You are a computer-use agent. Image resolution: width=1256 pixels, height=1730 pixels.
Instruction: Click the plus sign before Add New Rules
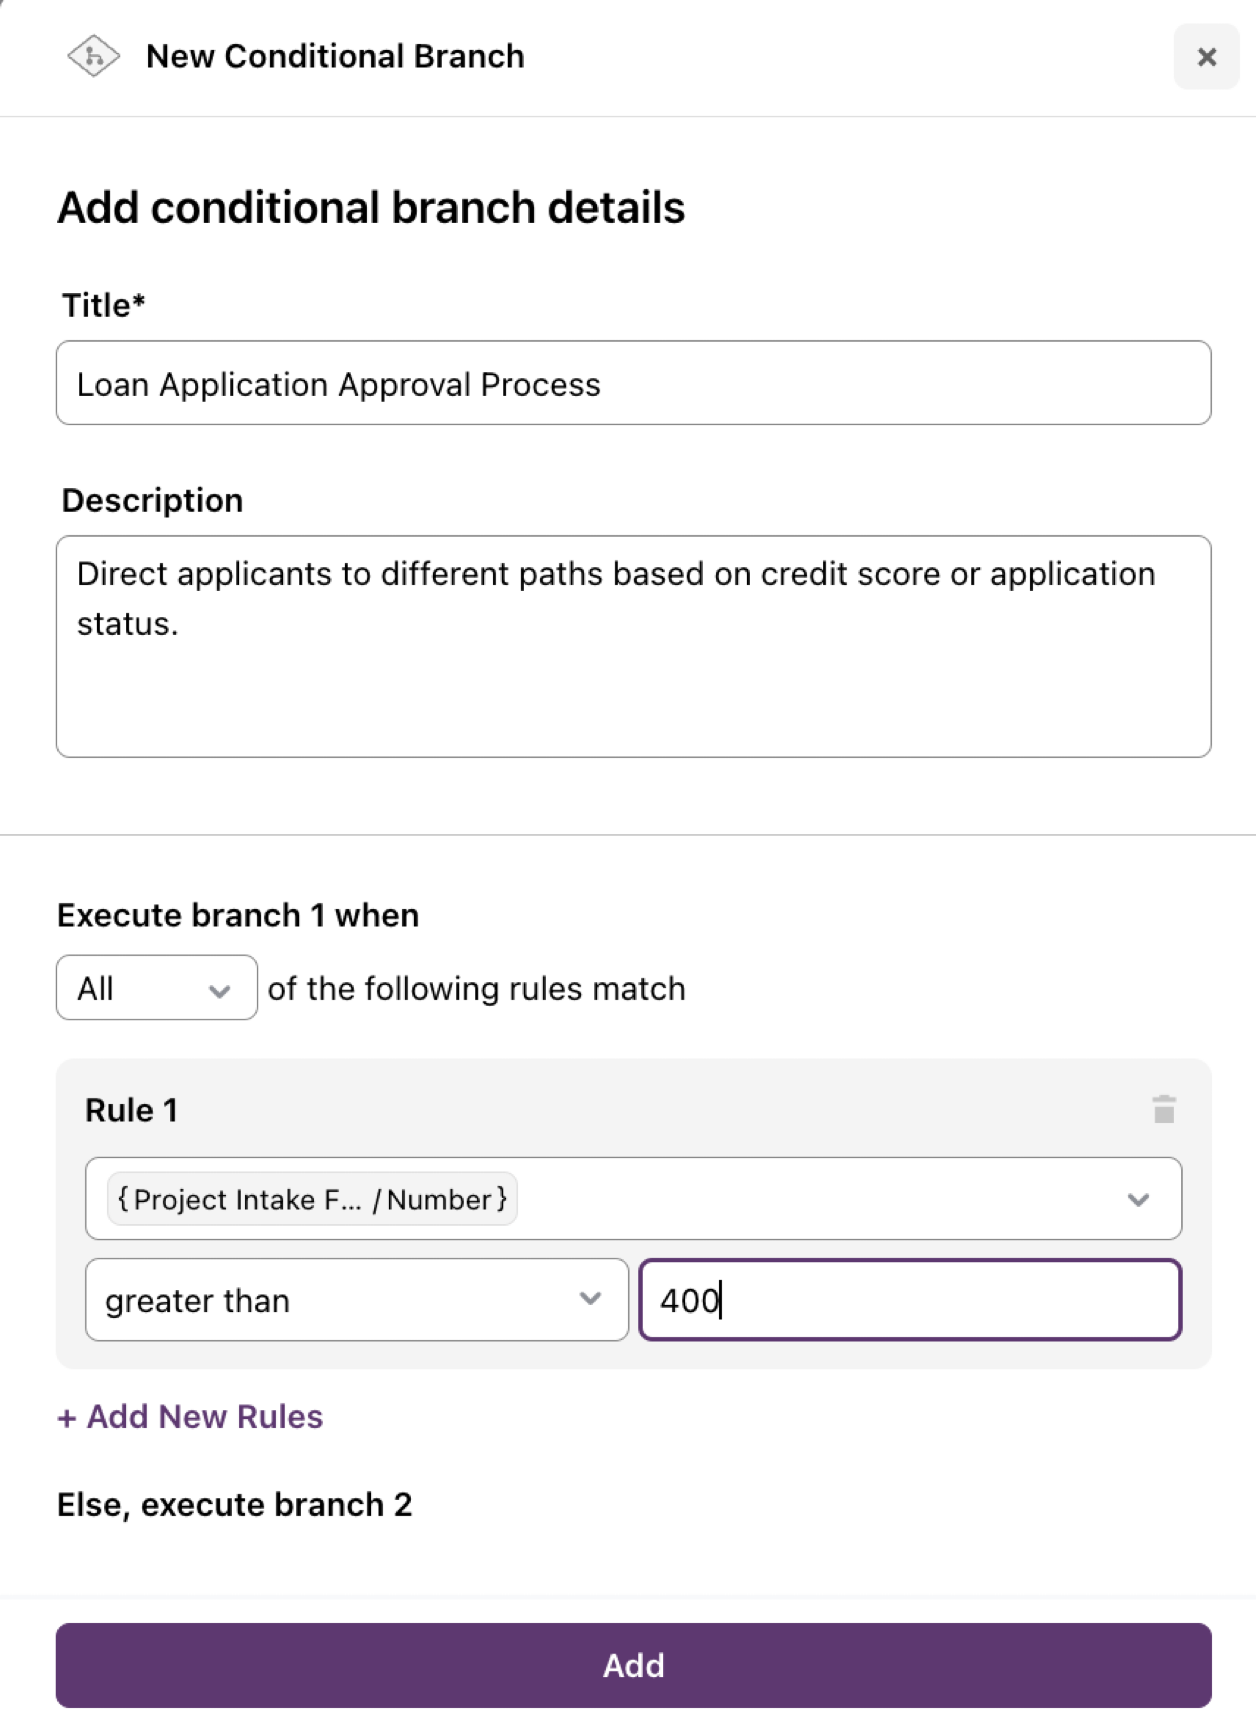point(67,1418)
